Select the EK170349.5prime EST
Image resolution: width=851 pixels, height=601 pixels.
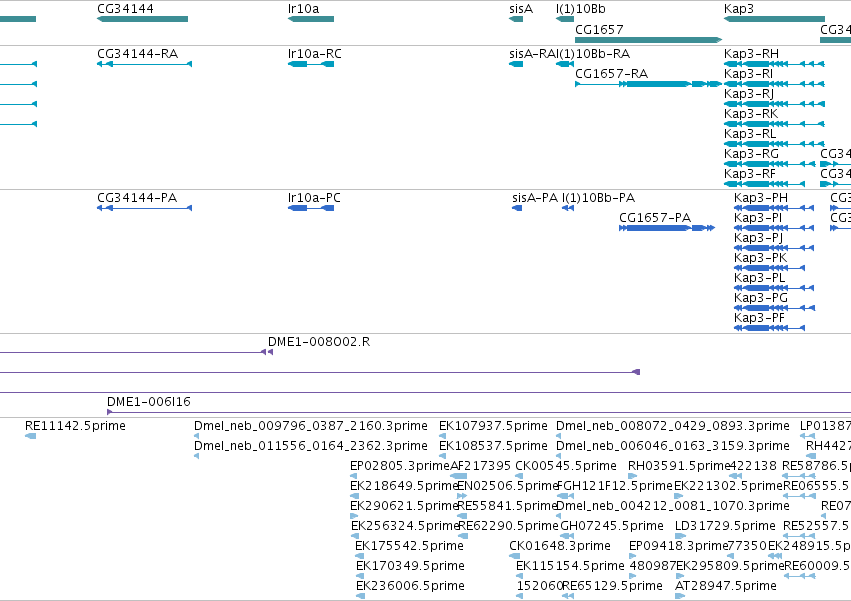point(360,576)
